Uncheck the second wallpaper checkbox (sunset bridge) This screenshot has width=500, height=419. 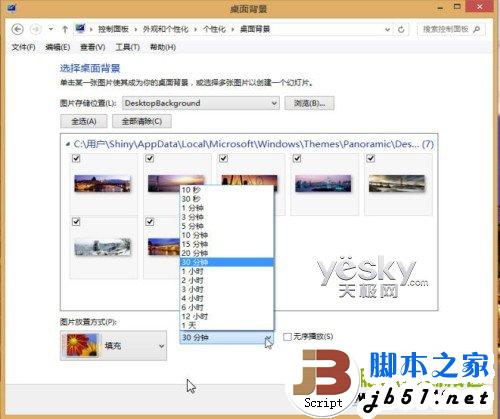click(150, 158)
